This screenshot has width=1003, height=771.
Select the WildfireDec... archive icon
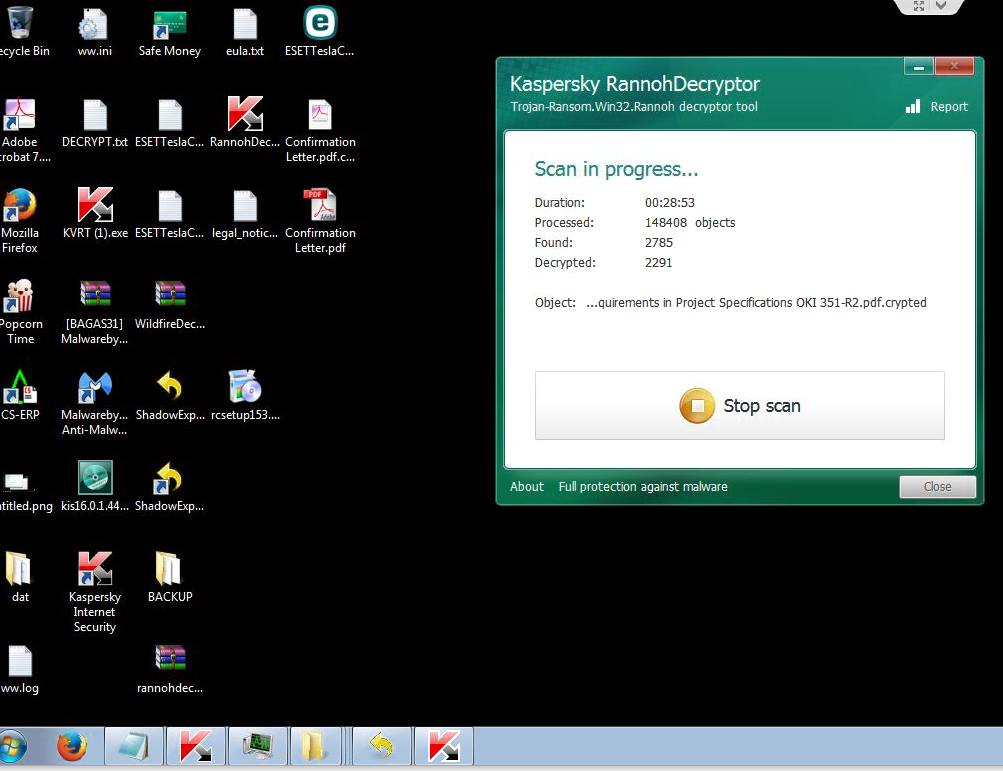170,305
